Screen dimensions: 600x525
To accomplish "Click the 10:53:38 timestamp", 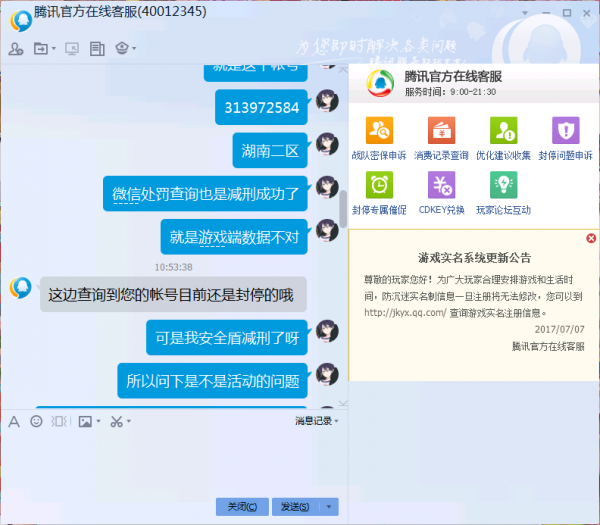I will coord(173,267).
